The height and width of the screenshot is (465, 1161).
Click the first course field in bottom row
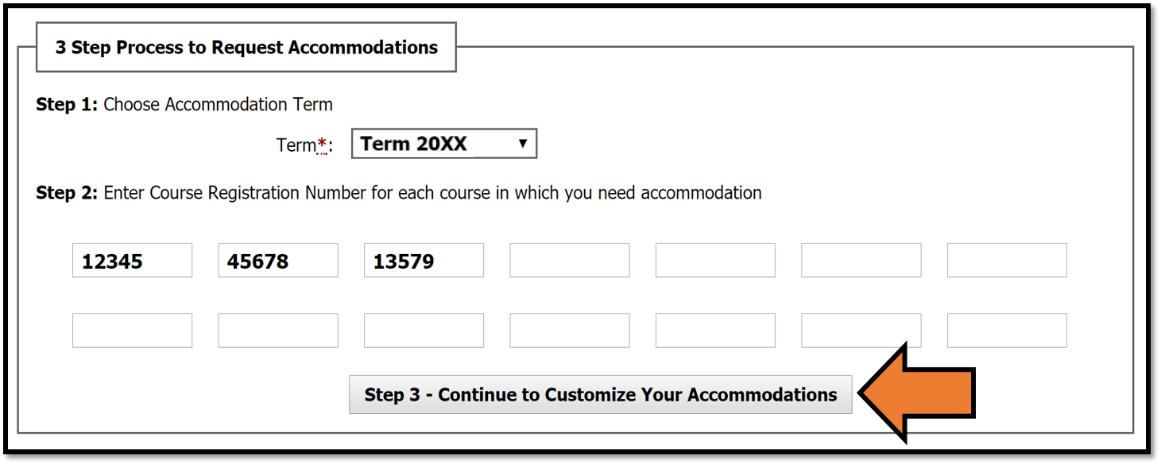(x=132, y=331)
